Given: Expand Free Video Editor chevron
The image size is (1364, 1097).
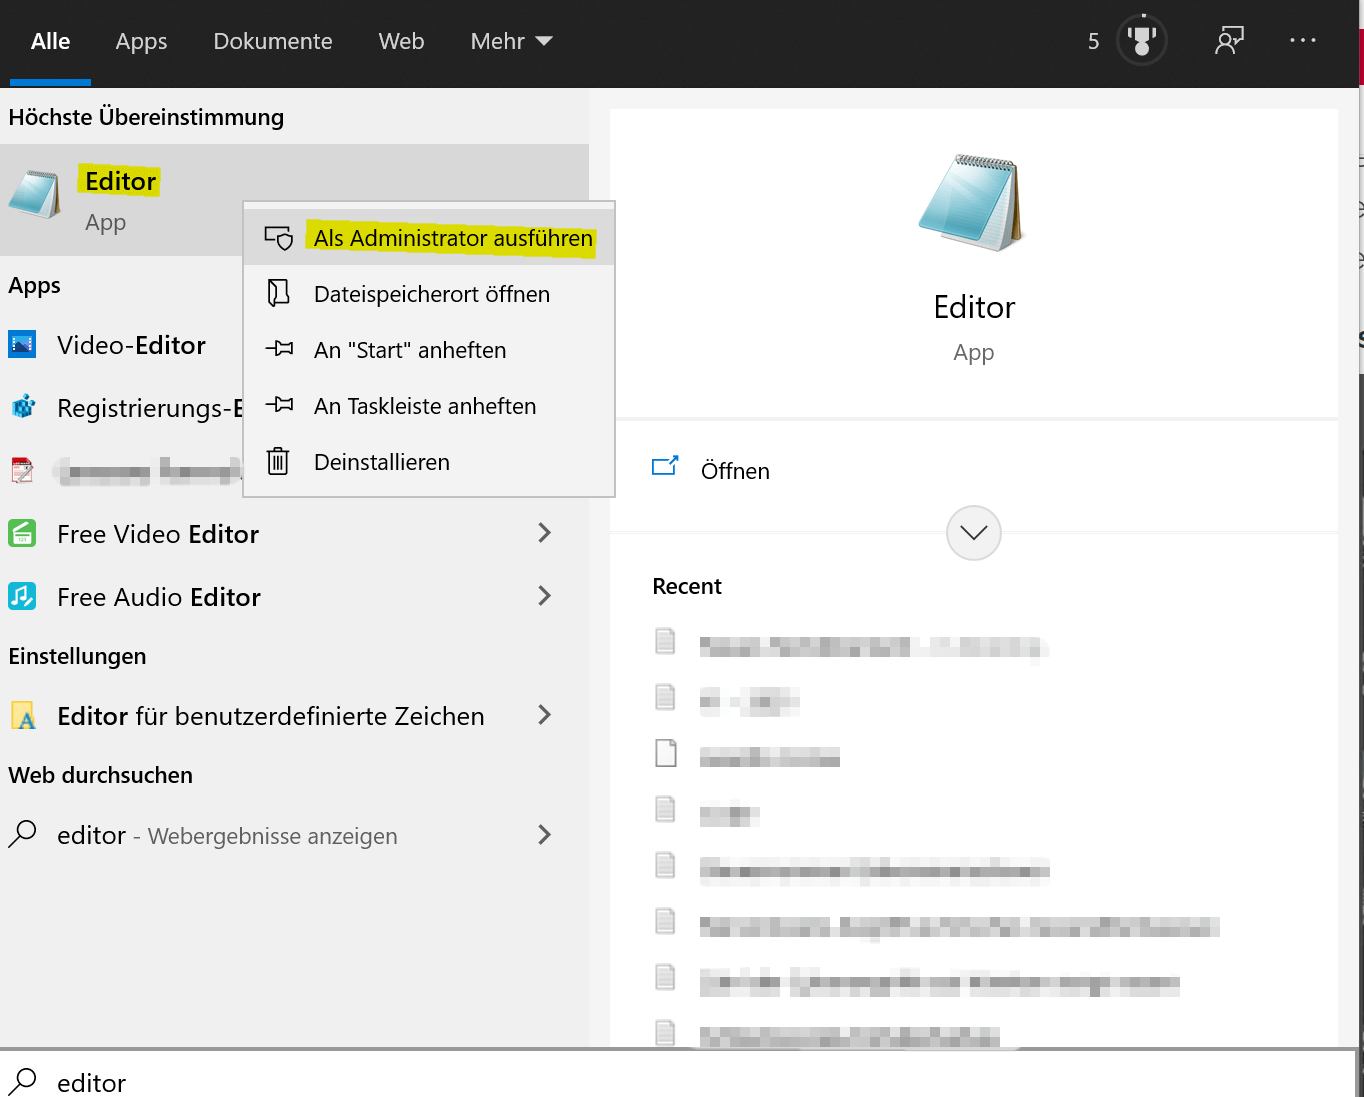Looking at the screenshot, I should 545,533.
